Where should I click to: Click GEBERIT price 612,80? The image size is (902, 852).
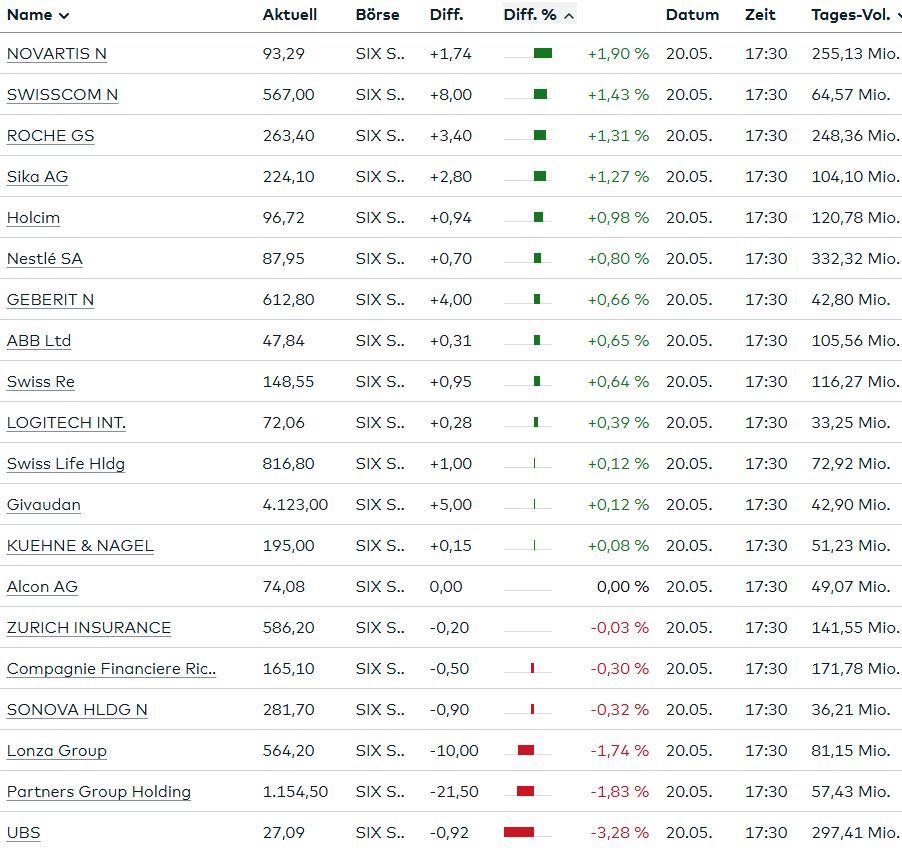point(288,300)
